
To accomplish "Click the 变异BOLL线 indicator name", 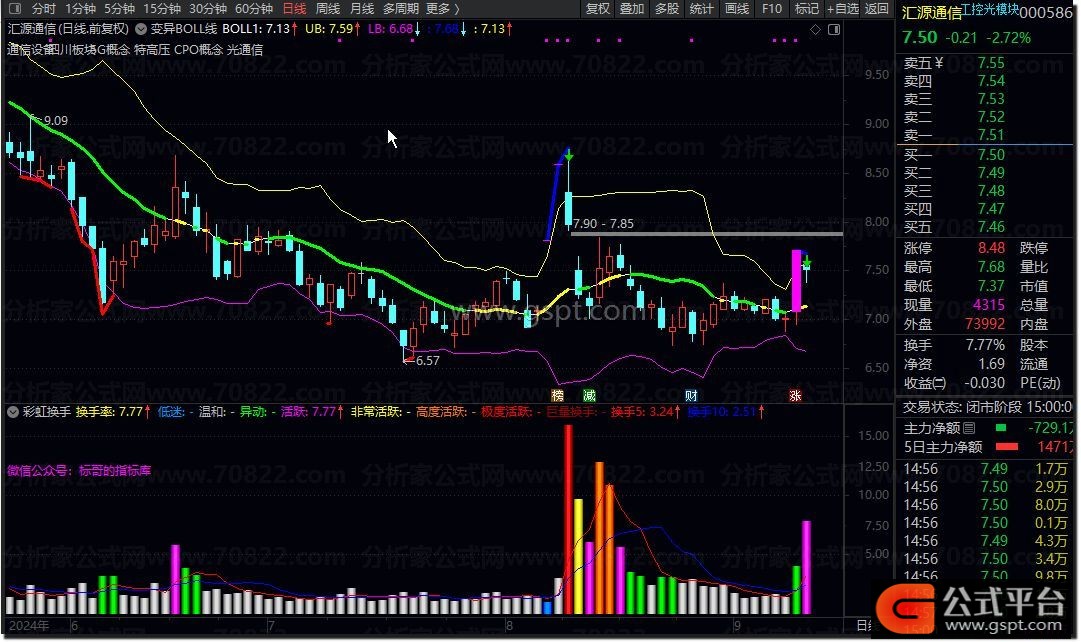I will pyautogui.click(x=183, y=29).
